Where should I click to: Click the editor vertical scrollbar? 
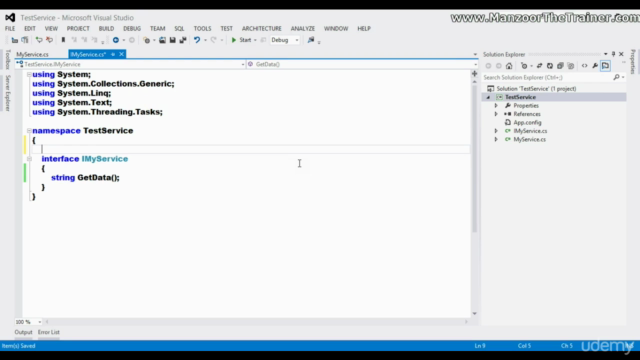click(x=474, y=160)
